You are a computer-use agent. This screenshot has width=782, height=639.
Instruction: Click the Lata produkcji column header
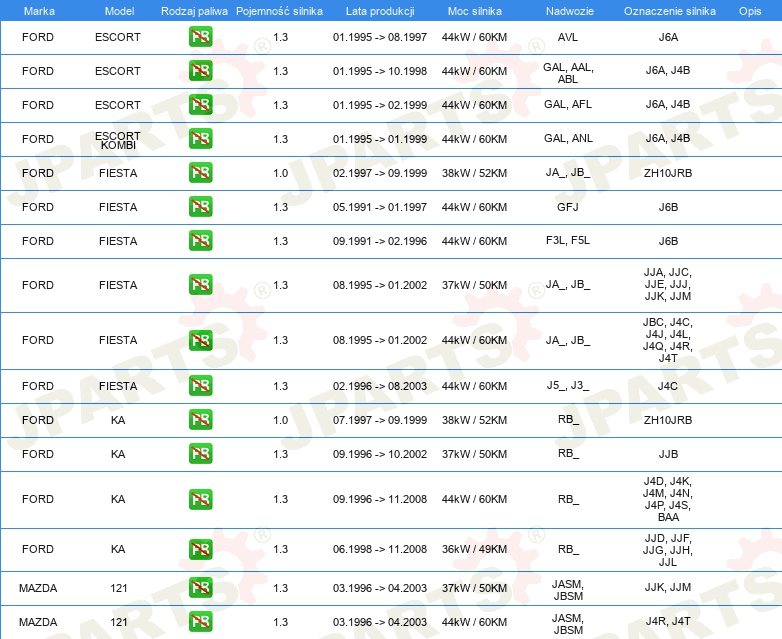tap(380, 11)
